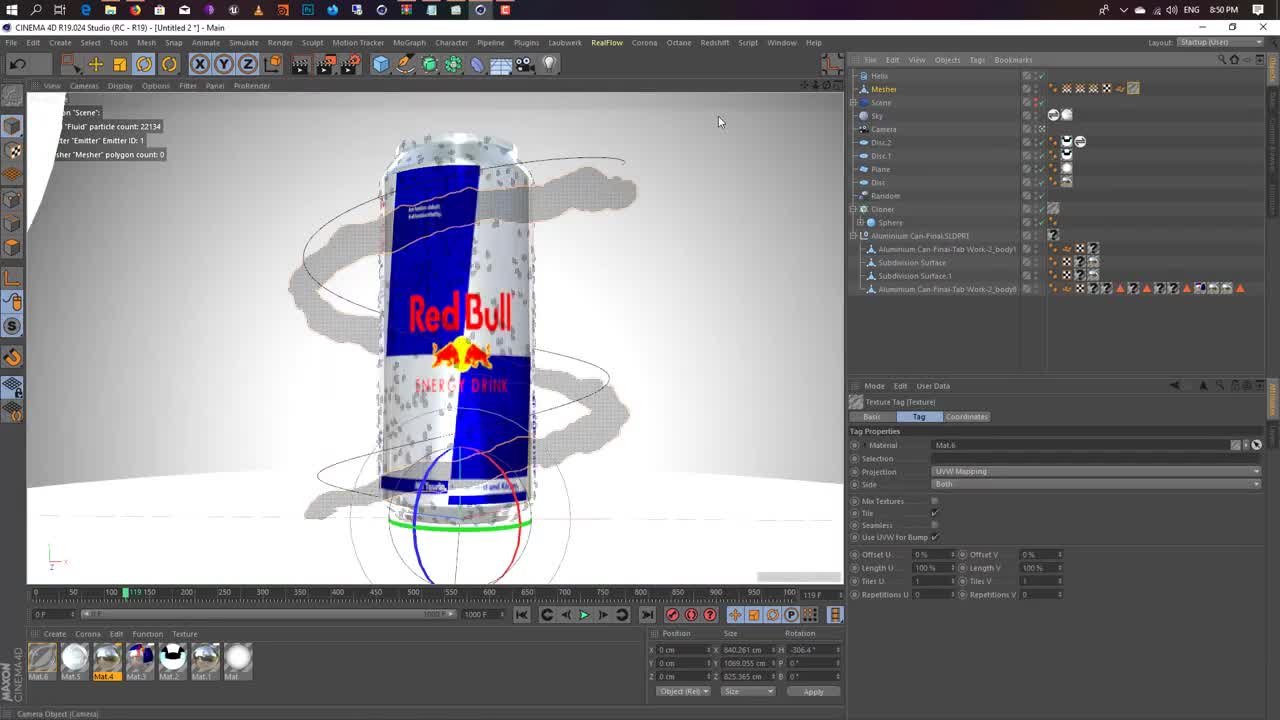The width and height of the screenshot is (1280, 720).
Task: Click the Record Active Objects button
Action: tap(672, 615)
